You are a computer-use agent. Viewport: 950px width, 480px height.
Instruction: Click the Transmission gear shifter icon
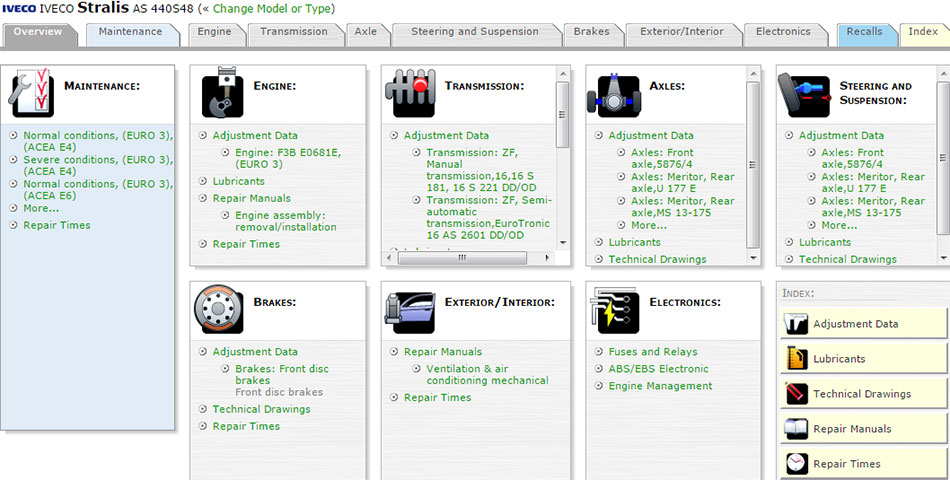click(x=410, y=93)
